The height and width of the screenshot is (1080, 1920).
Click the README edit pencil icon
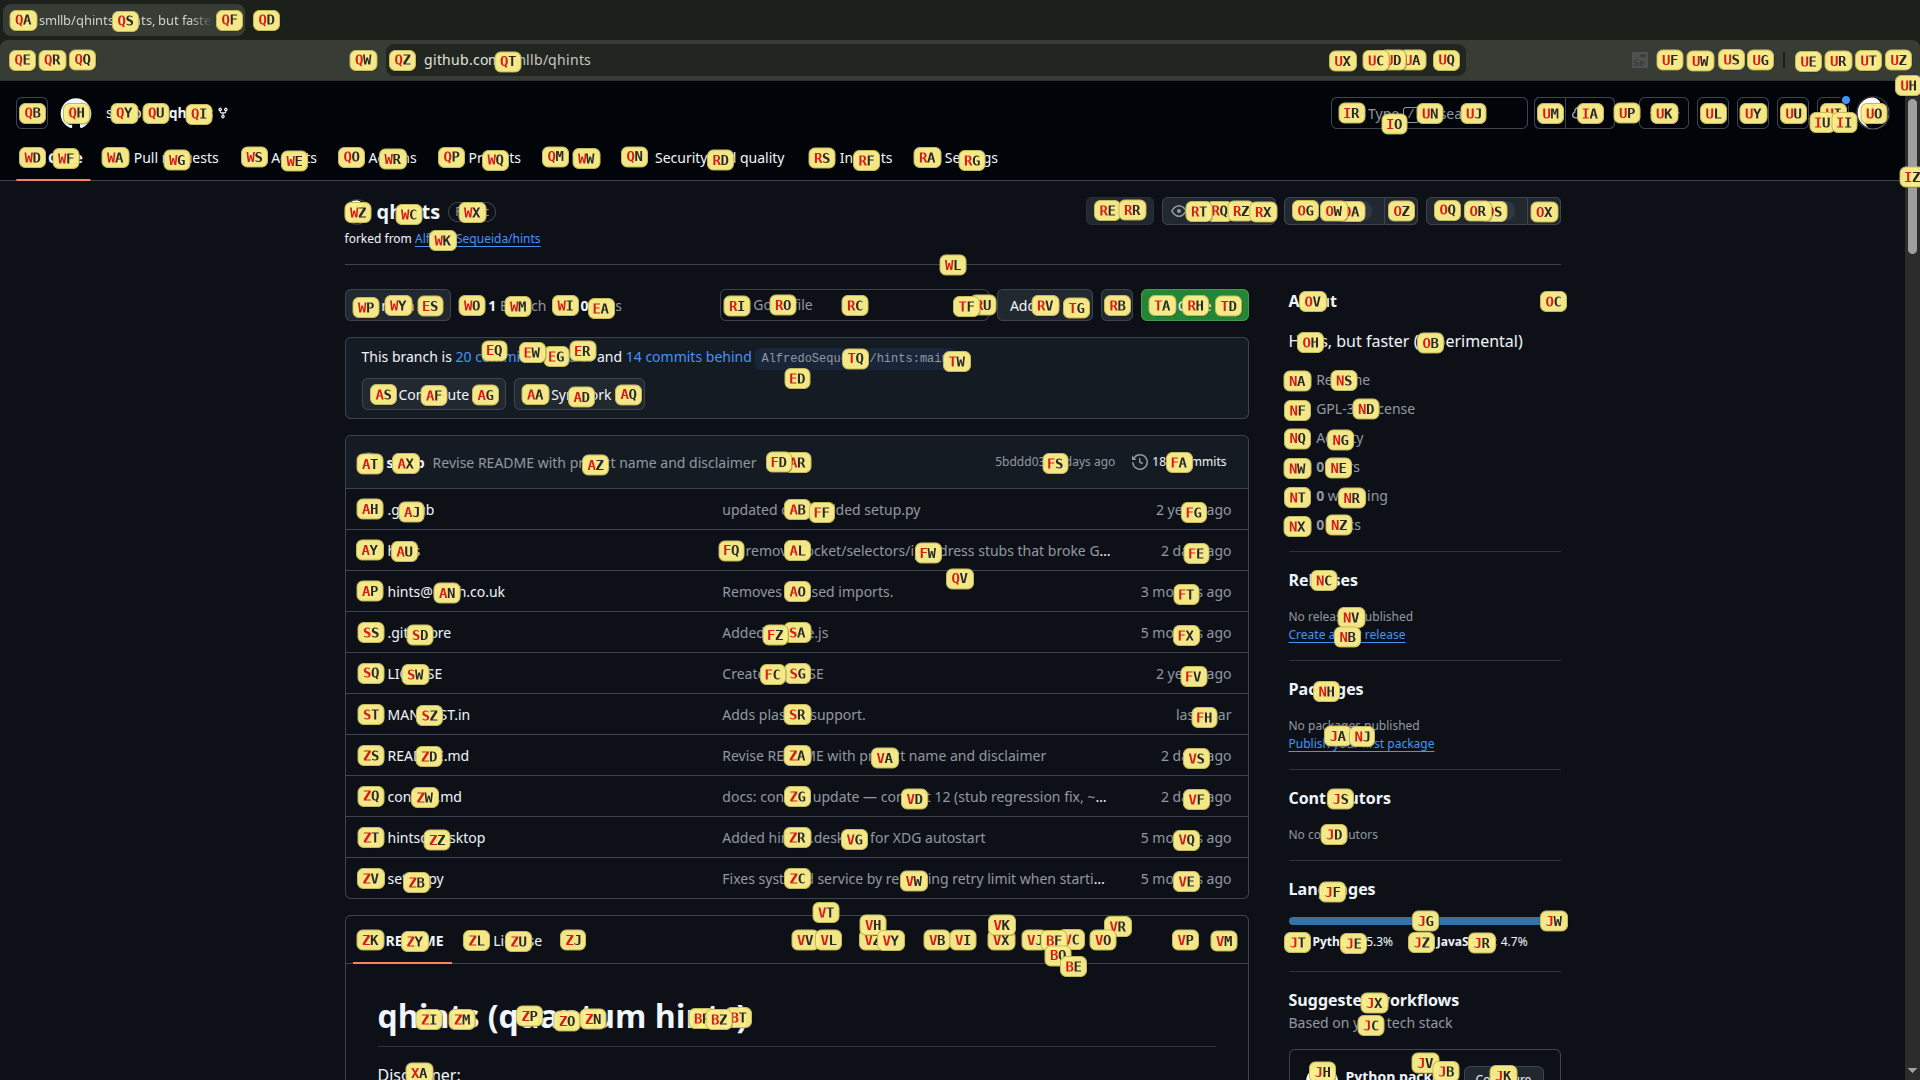(1185, 941)
